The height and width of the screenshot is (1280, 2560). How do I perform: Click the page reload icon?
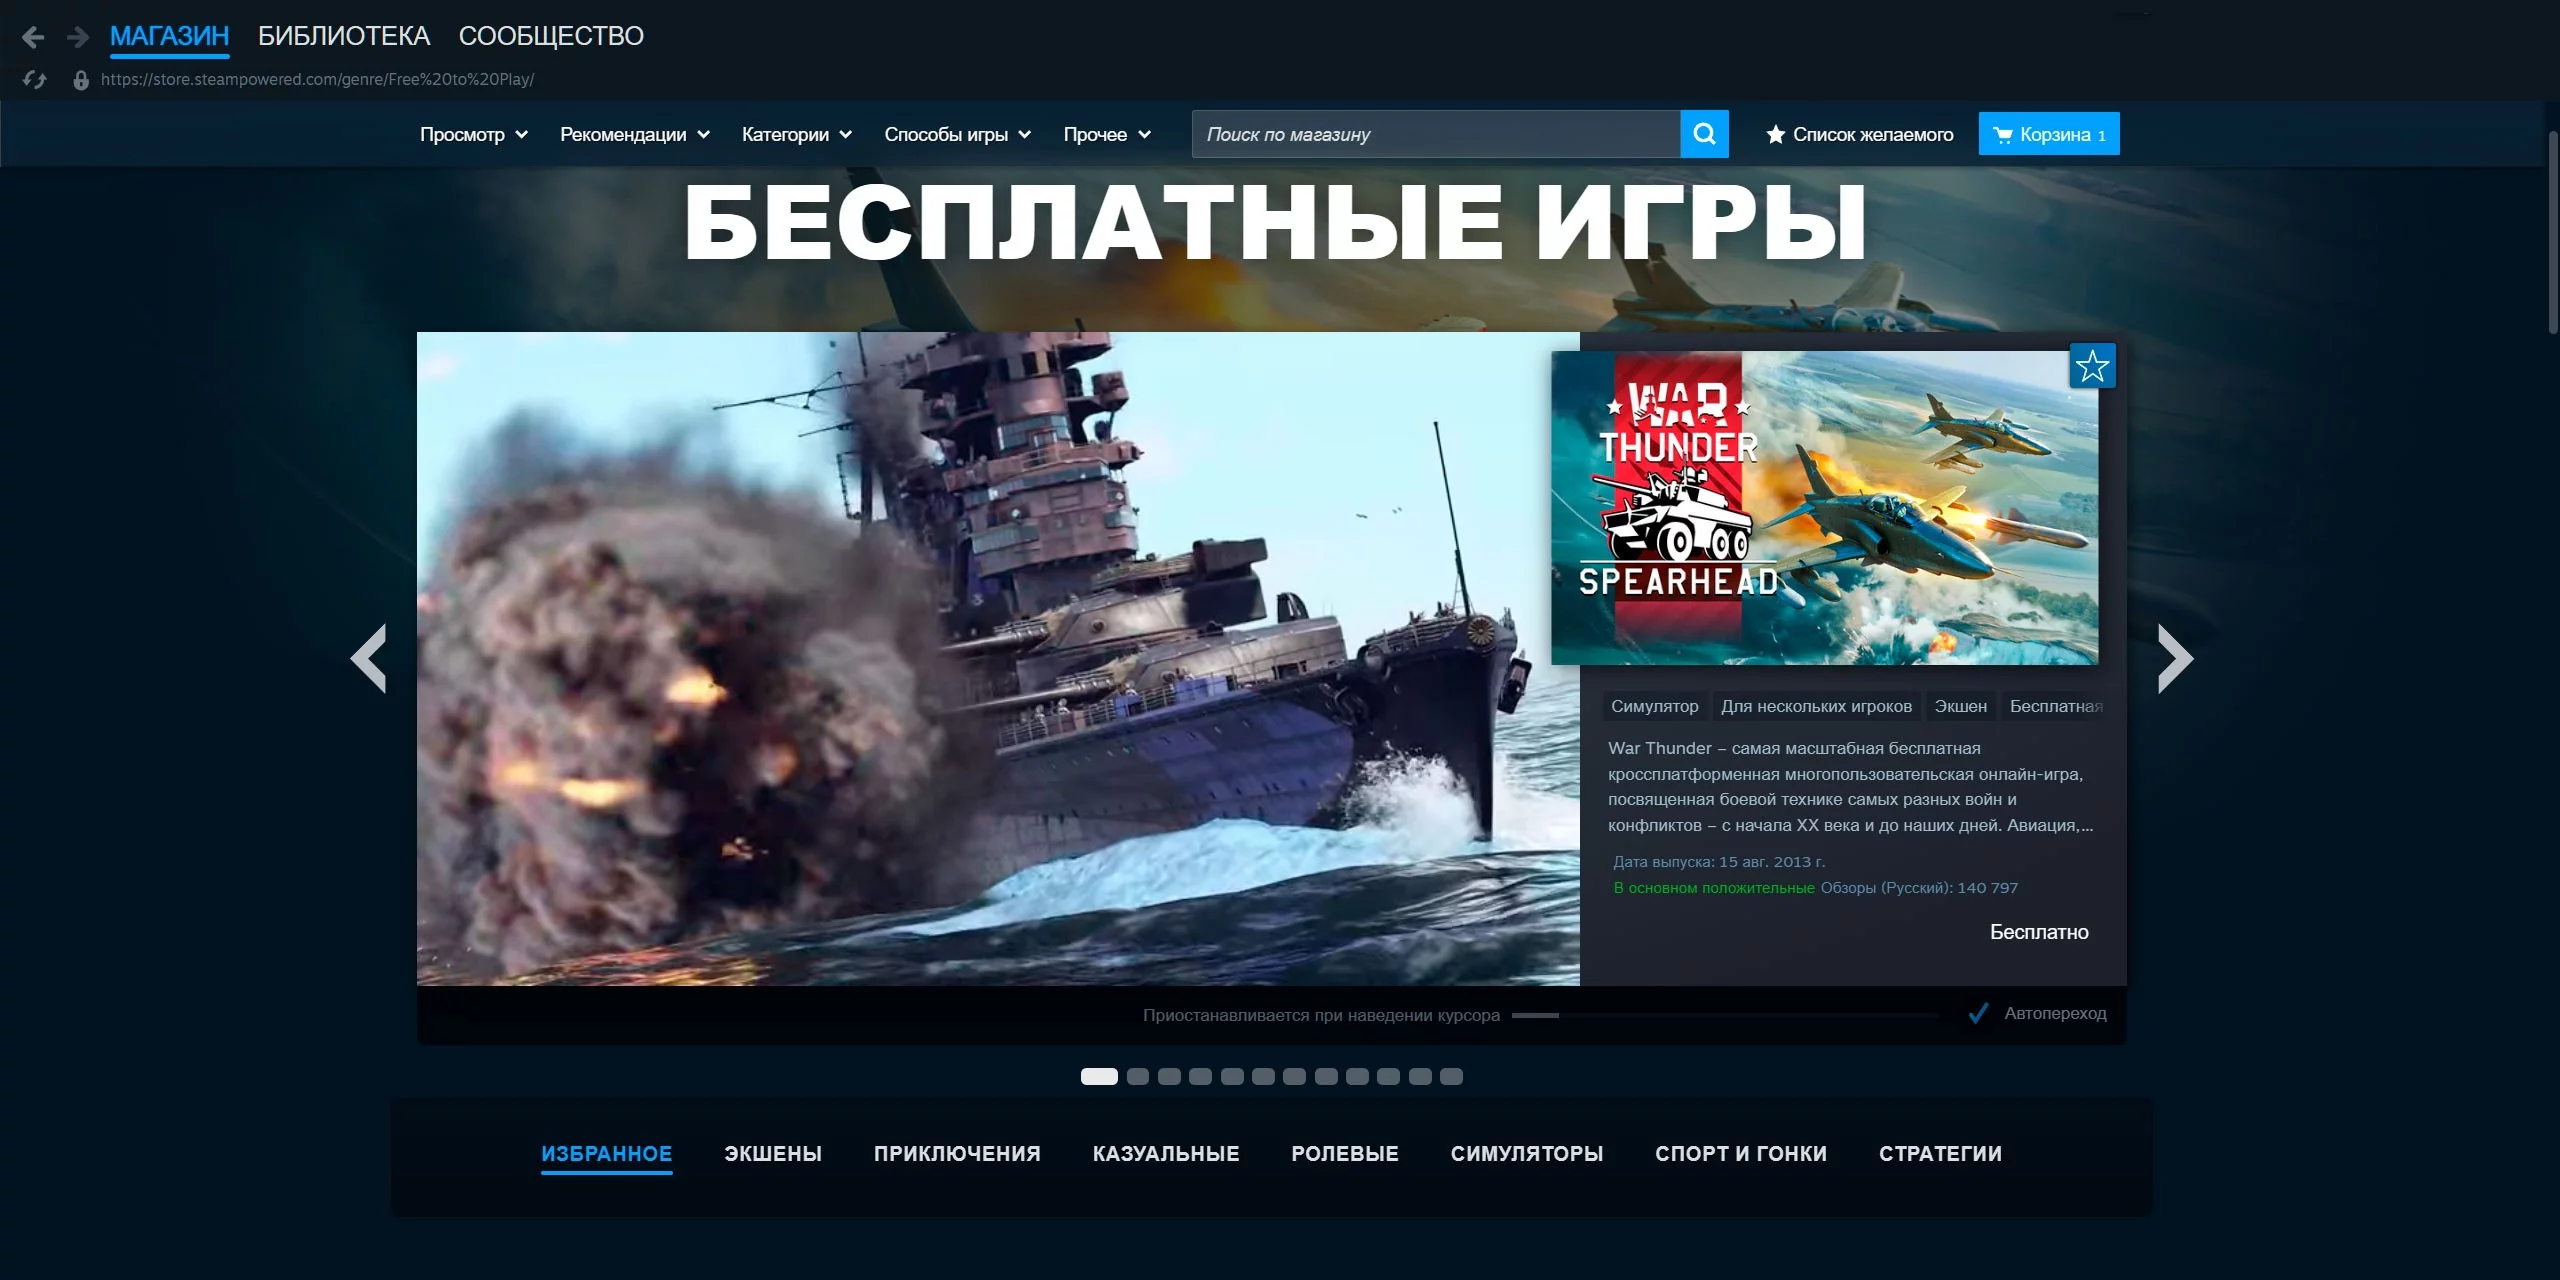pyautogui.click(x=35, y=80)
